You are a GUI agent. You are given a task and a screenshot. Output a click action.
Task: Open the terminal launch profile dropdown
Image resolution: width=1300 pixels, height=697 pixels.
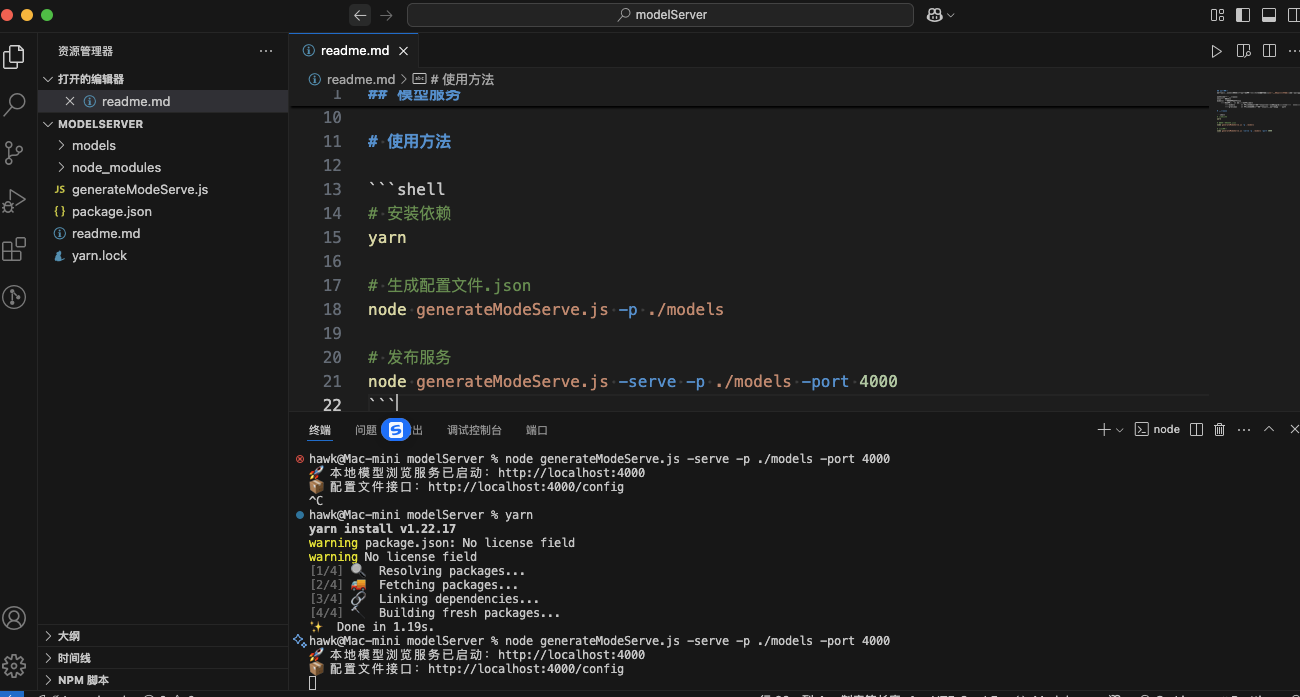pyautogui.click(x=1120, y=429)
